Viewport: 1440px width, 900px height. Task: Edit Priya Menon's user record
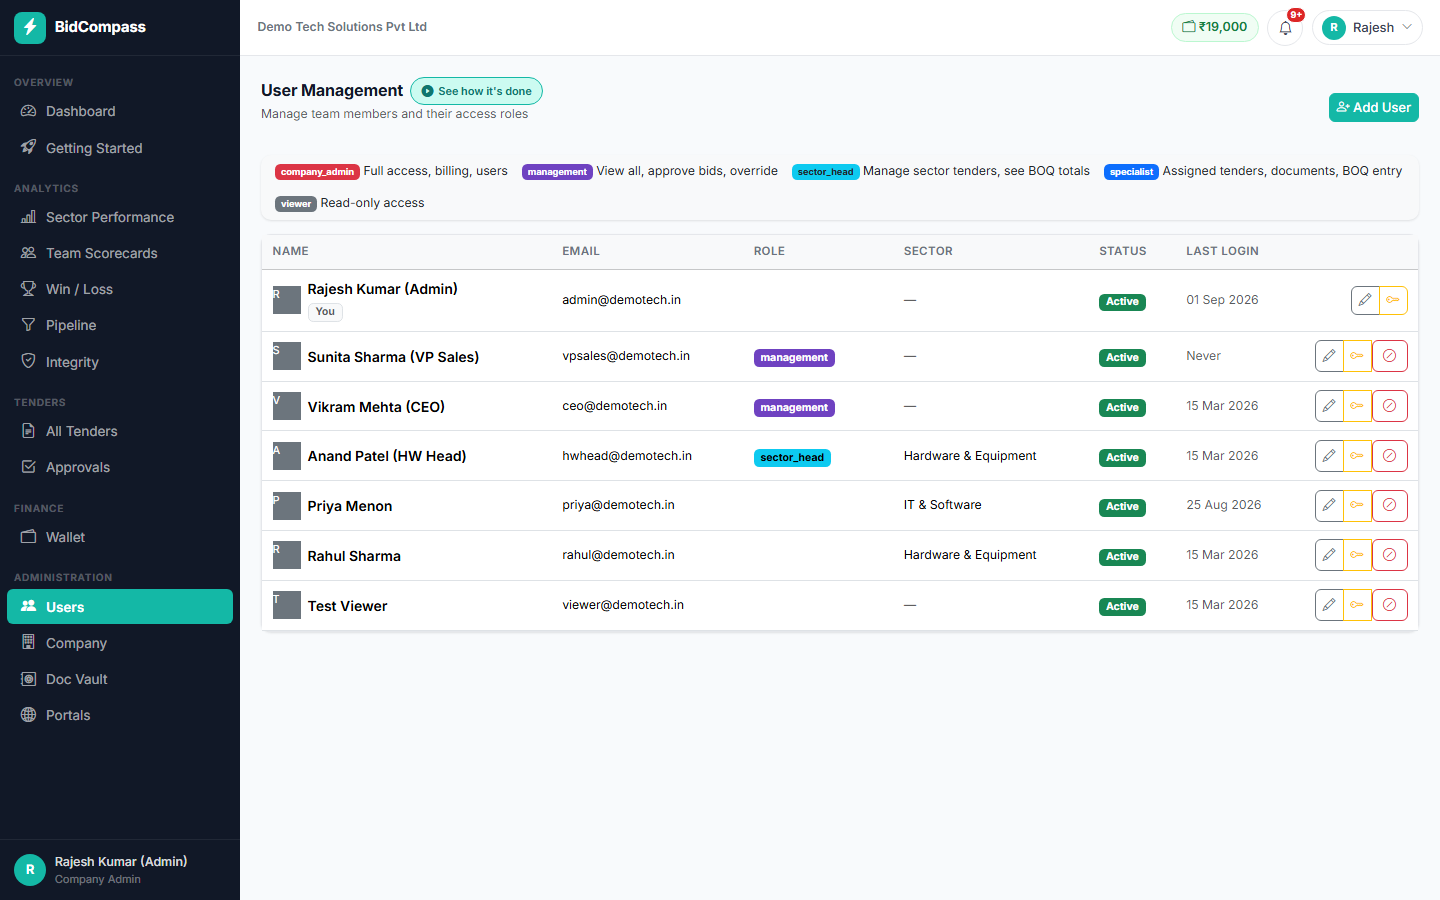(x=1329, y=505)
